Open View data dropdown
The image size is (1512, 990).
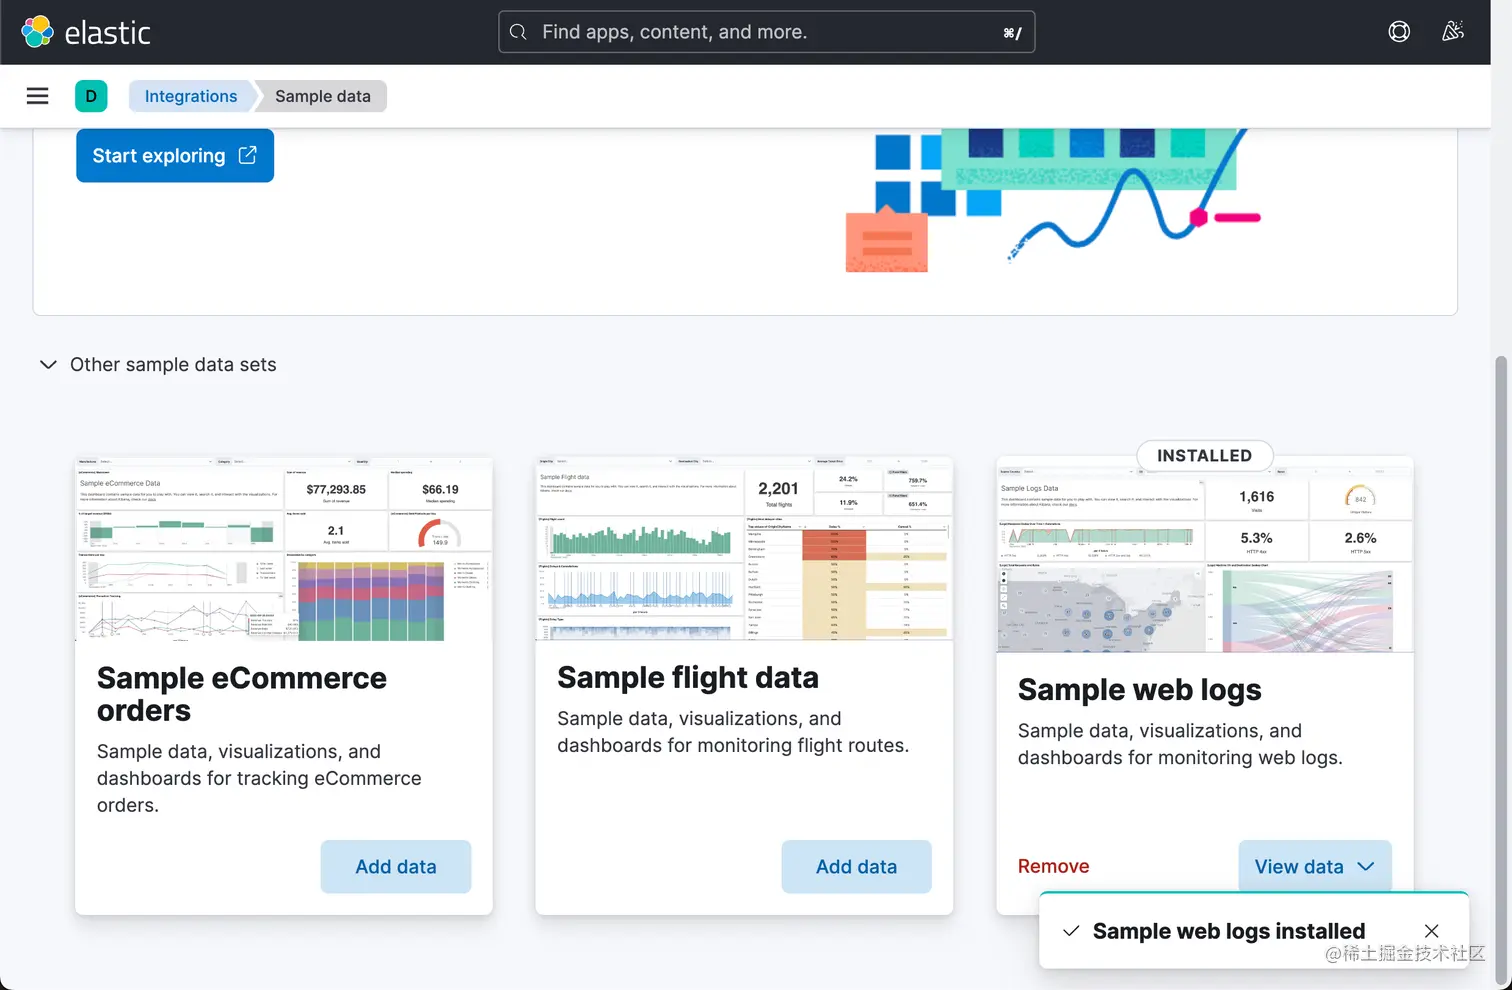tap(1315, 867)
